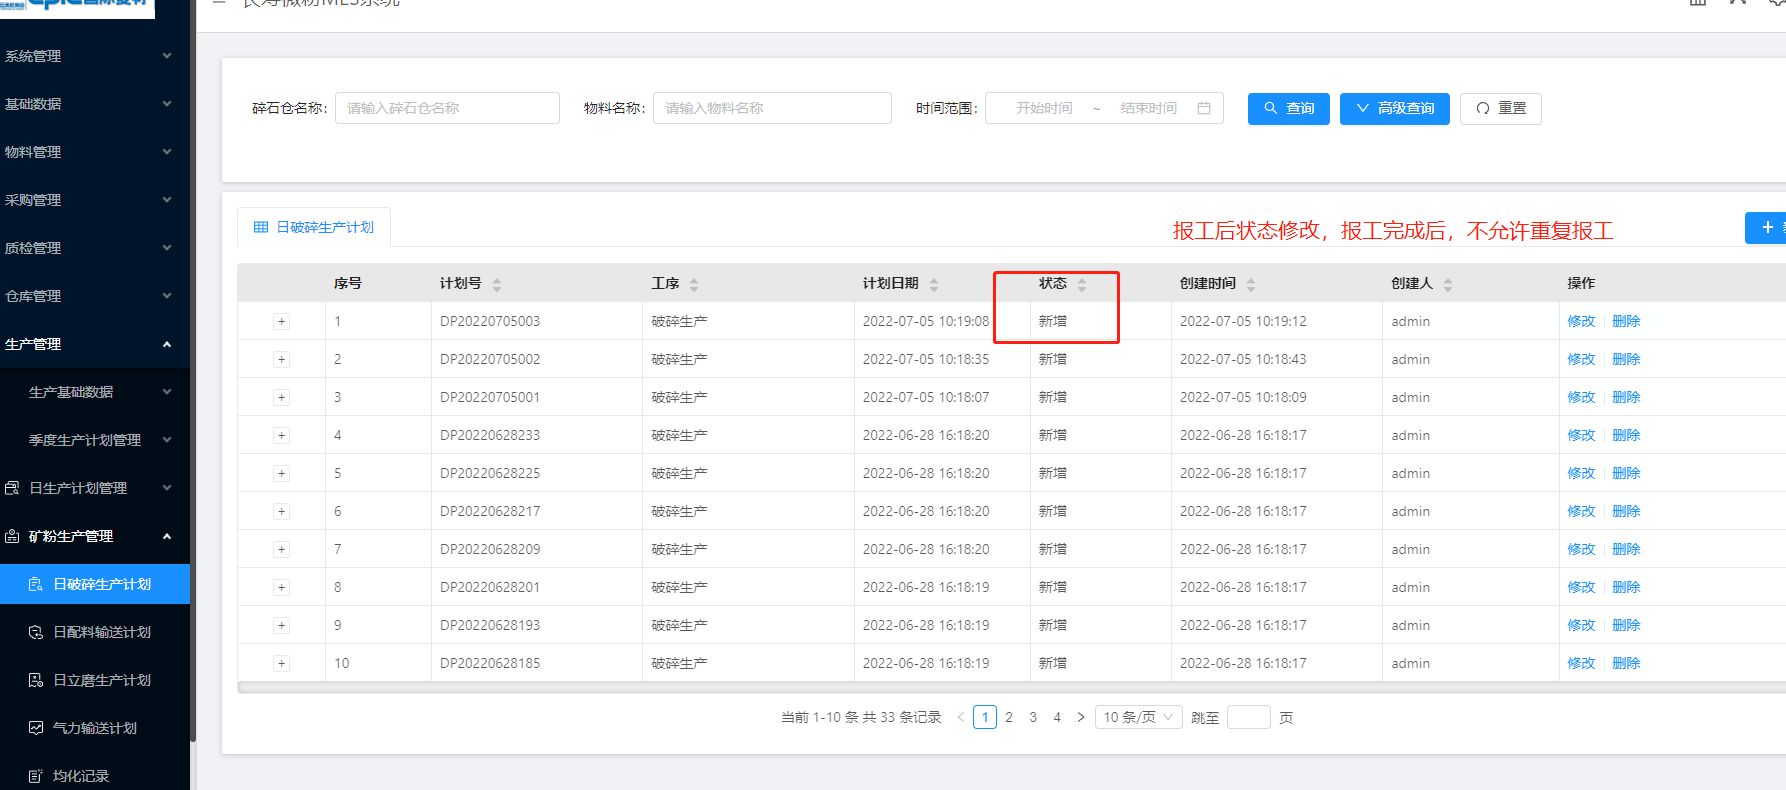Click the table horizontal scrollbar
Screen dimensions: 1786x790
pos(1011,687)
